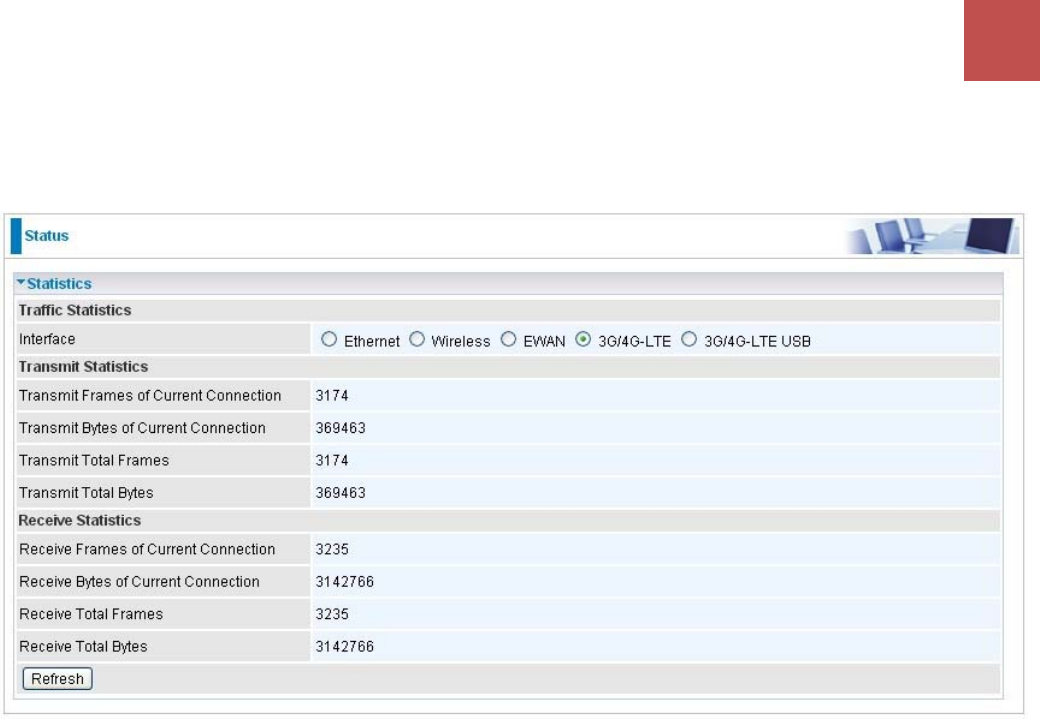The height and width of the screenshot is (719, 1040).
Task: Click the Transmit Total Bytes label
Action: tap(86, 493)
